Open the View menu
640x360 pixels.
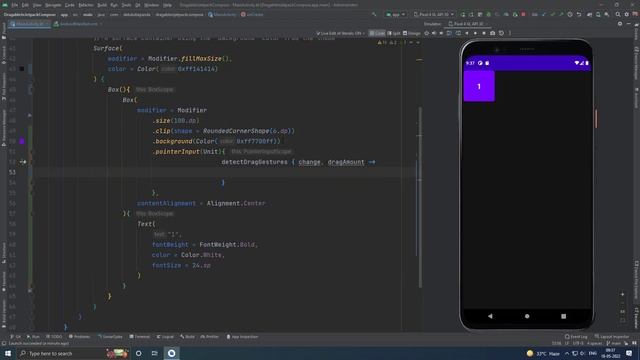point(37,5)
